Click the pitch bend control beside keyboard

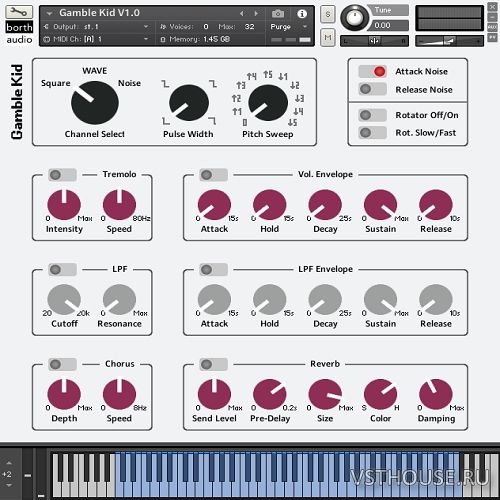pos(28,475)
